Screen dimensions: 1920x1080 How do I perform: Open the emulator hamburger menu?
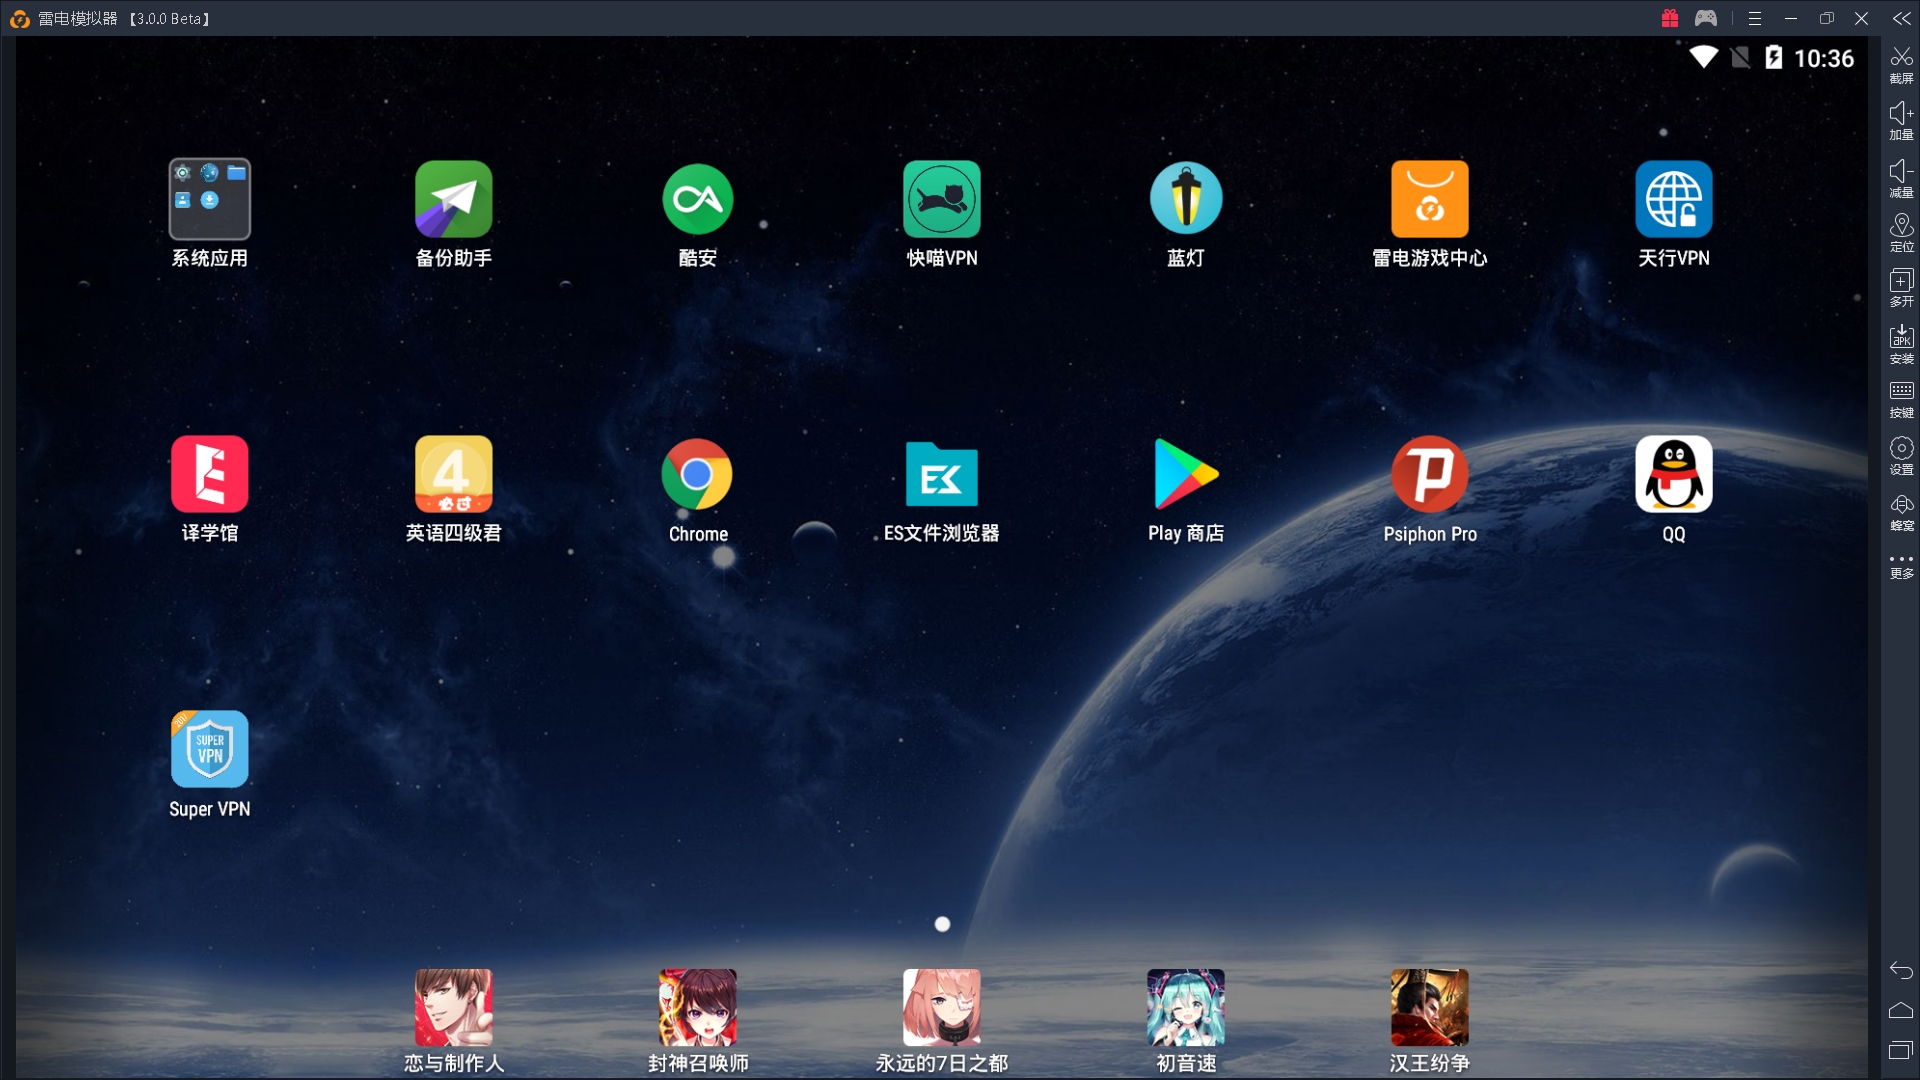[1754, 18]
